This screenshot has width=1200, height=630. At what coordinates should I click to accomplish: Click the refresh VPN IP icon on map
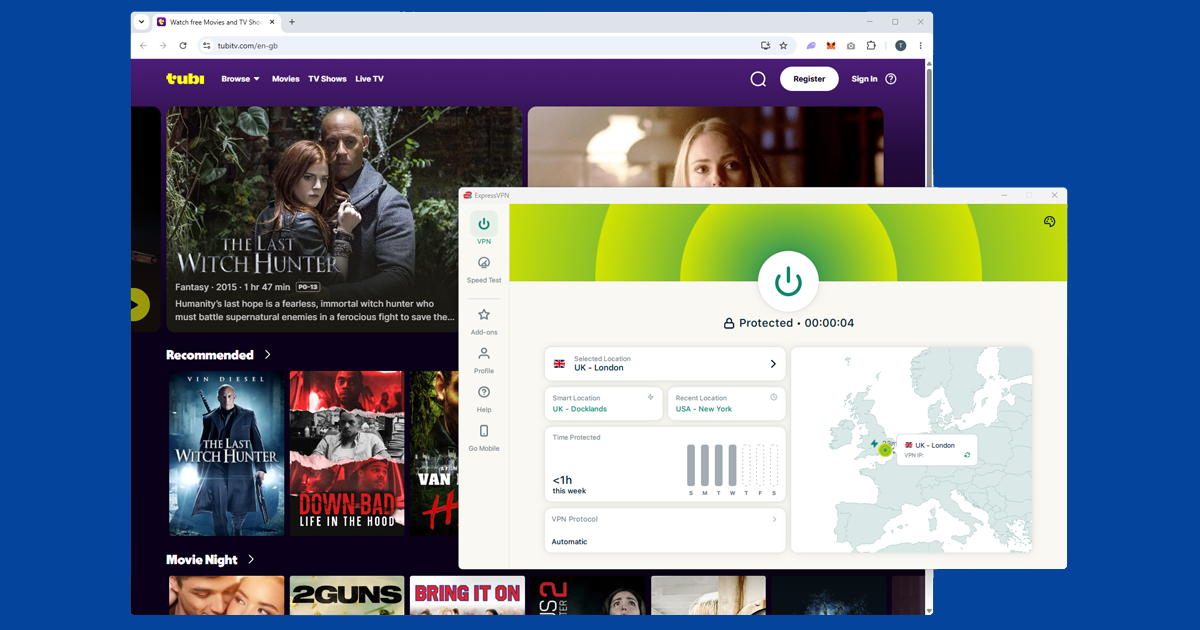point(967,455)
